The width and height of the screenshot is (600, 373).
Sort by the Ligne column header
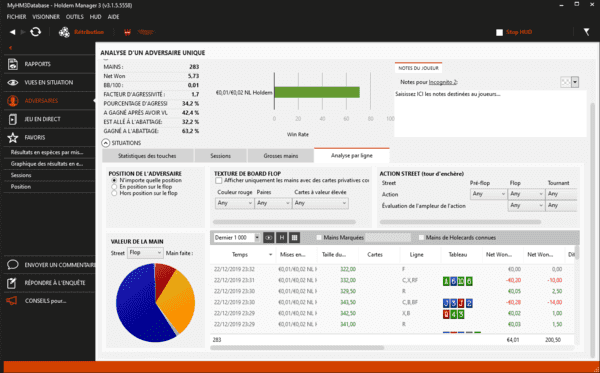(x=416, y=254)
